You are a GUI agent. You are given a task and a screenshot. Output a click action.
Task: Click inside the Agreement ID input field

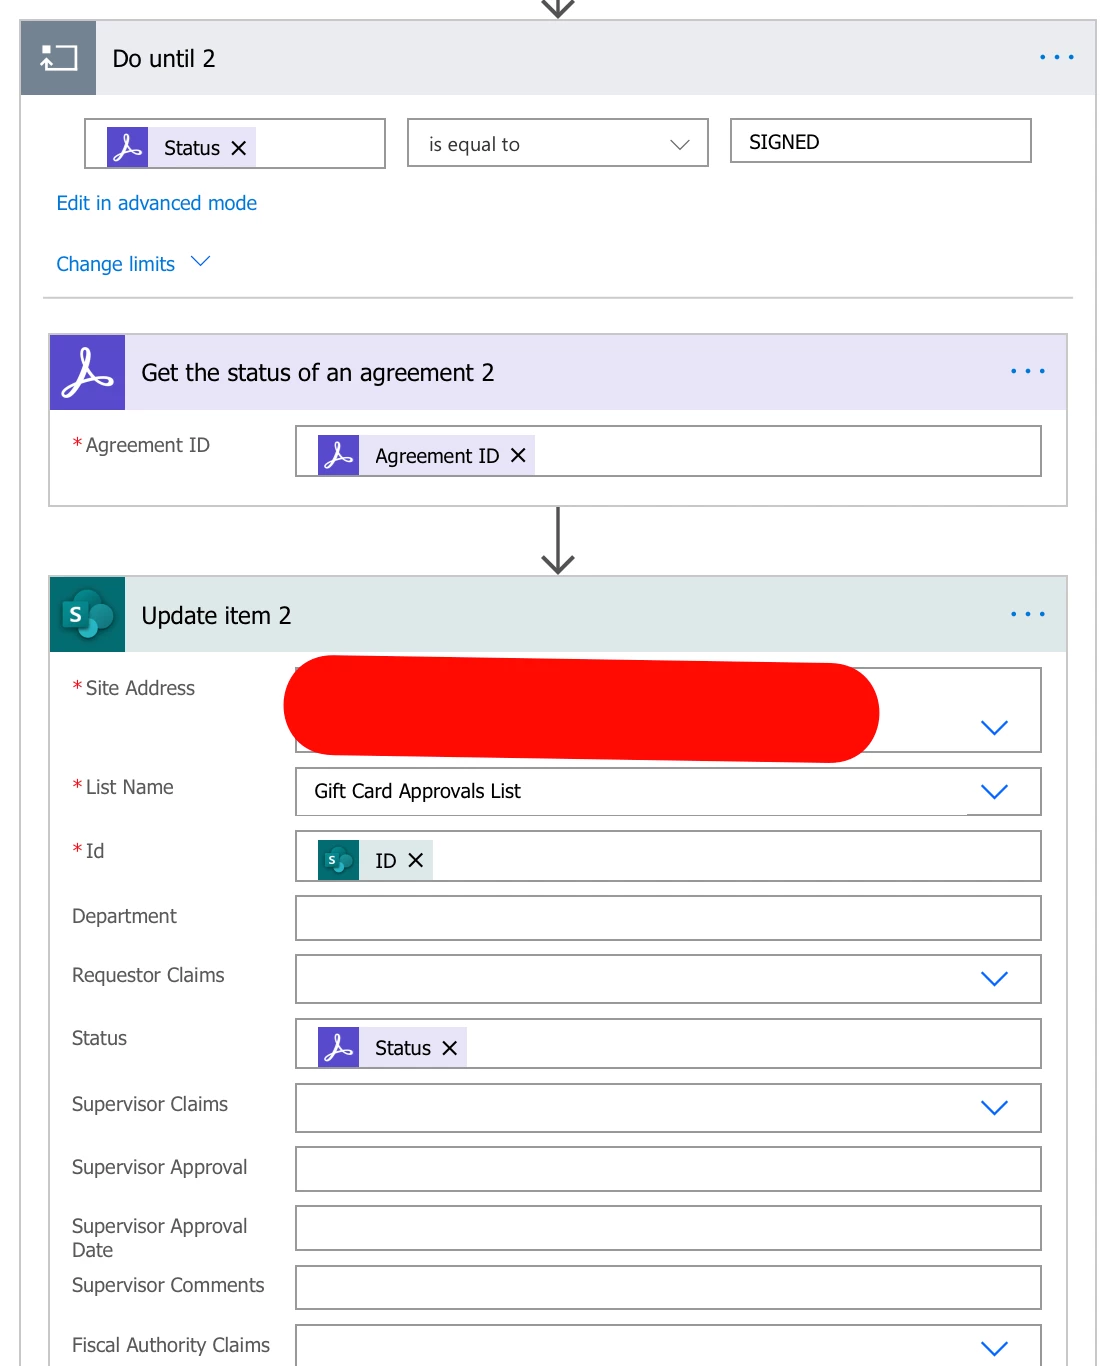(668, 451)
